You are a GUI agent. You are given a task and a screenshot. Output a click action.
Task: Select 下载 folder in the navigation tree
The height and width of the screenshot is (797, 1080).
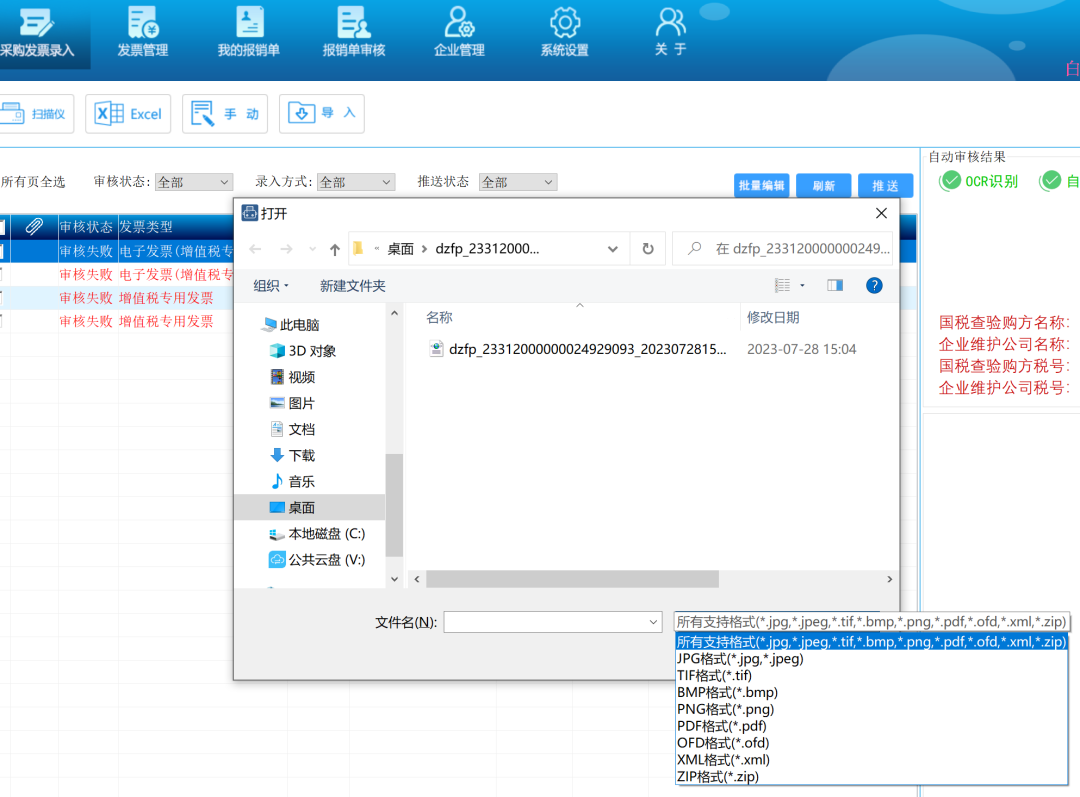pos(301,455)
